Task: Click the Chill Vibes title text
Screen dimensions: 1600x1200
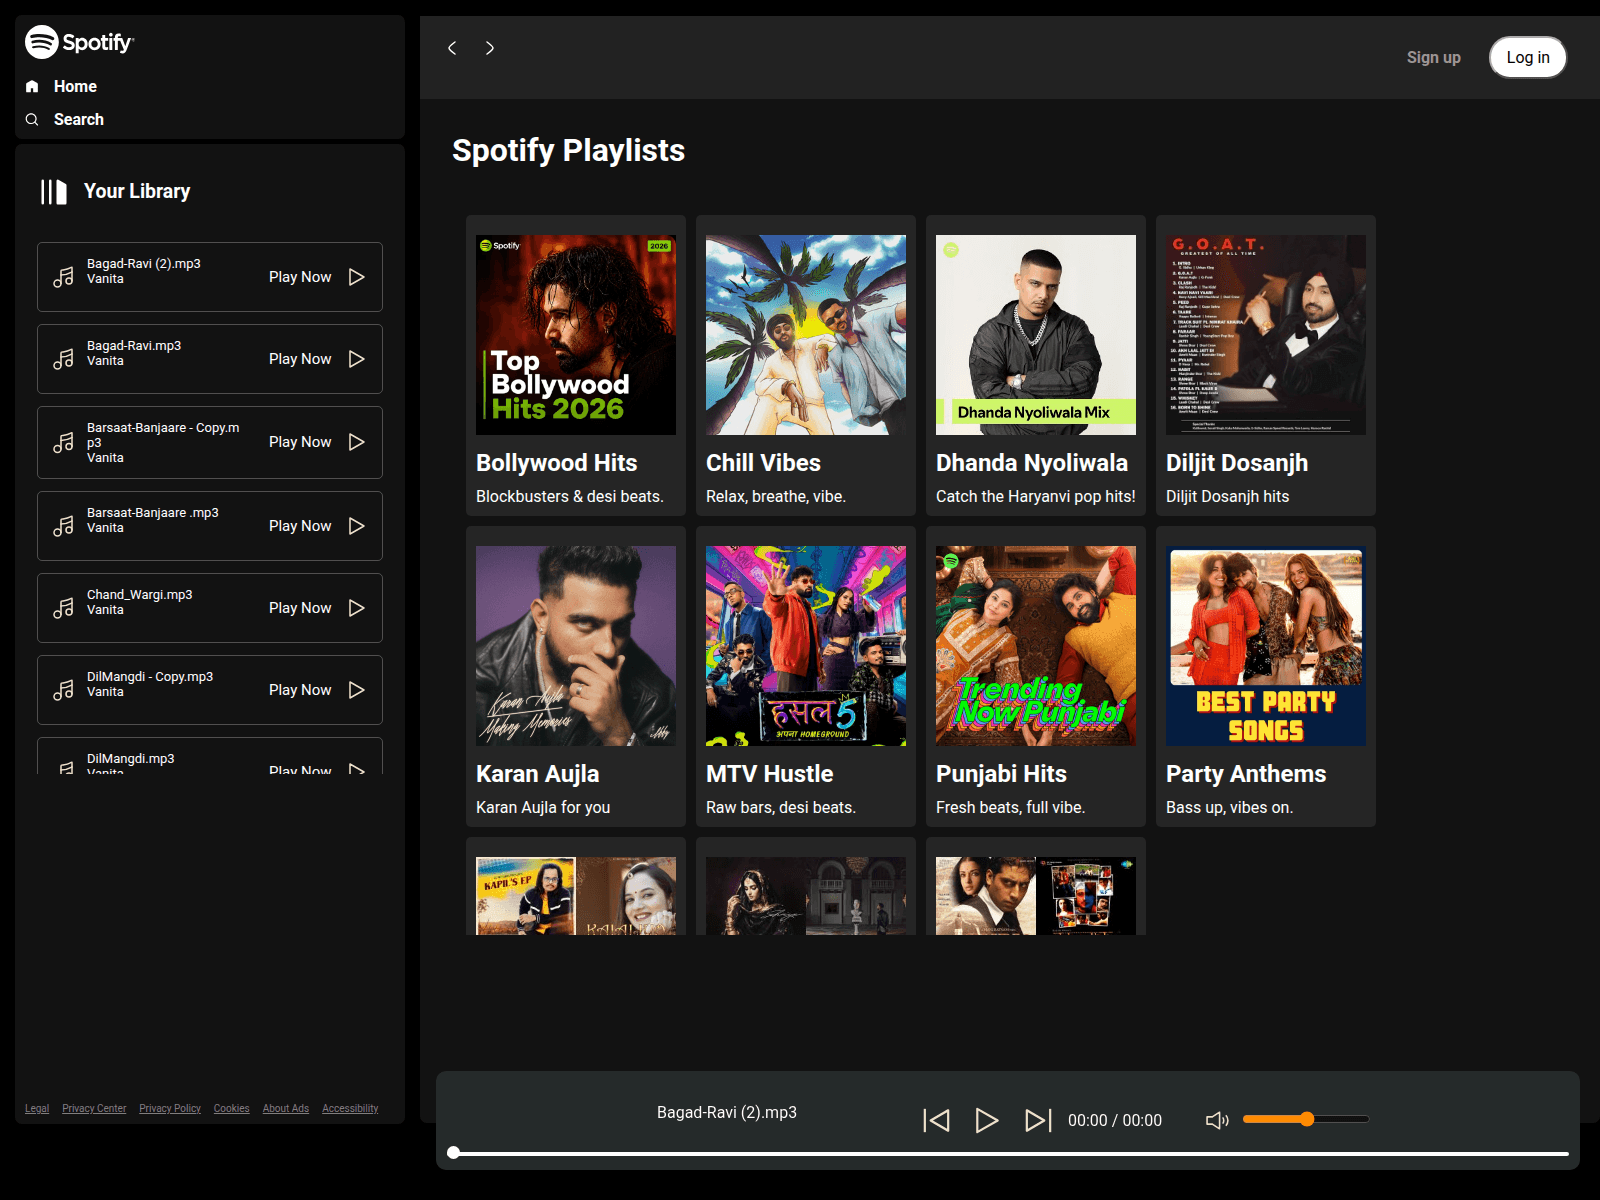Action: point(763,463)
